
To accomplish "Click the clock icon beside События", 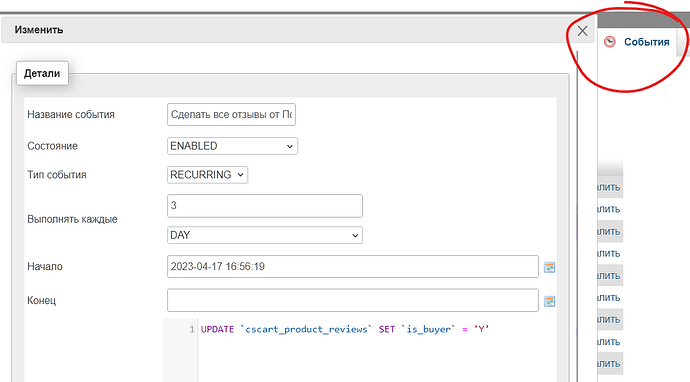I will point(609,42).
